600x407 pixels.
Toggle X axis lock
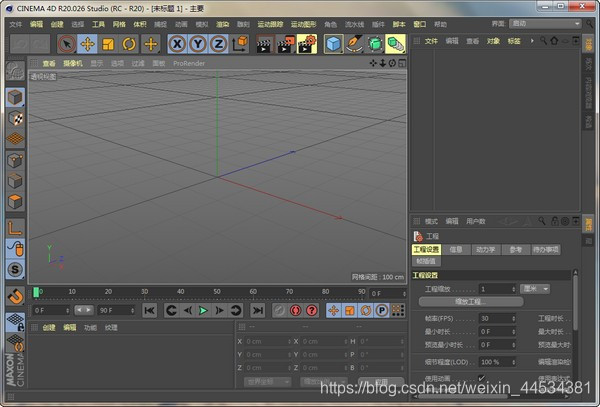(177, 44)
